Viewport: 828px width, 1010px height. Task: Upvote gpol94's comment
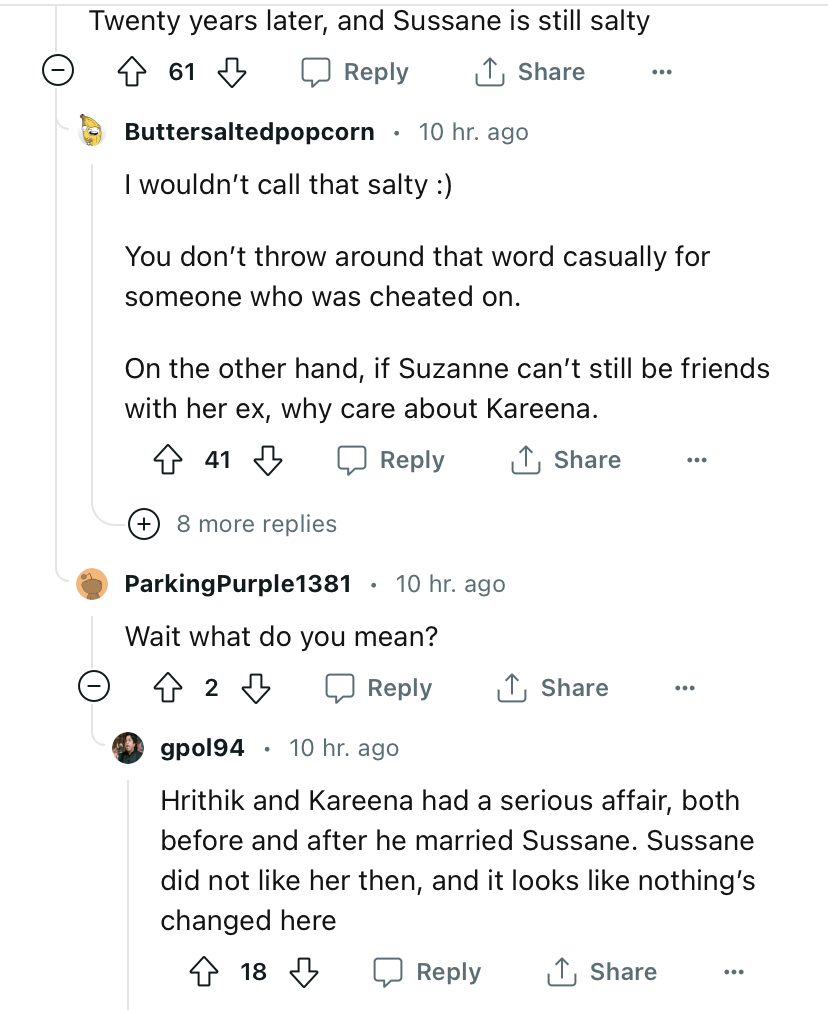pyautogui.click(x=204, y=972)
